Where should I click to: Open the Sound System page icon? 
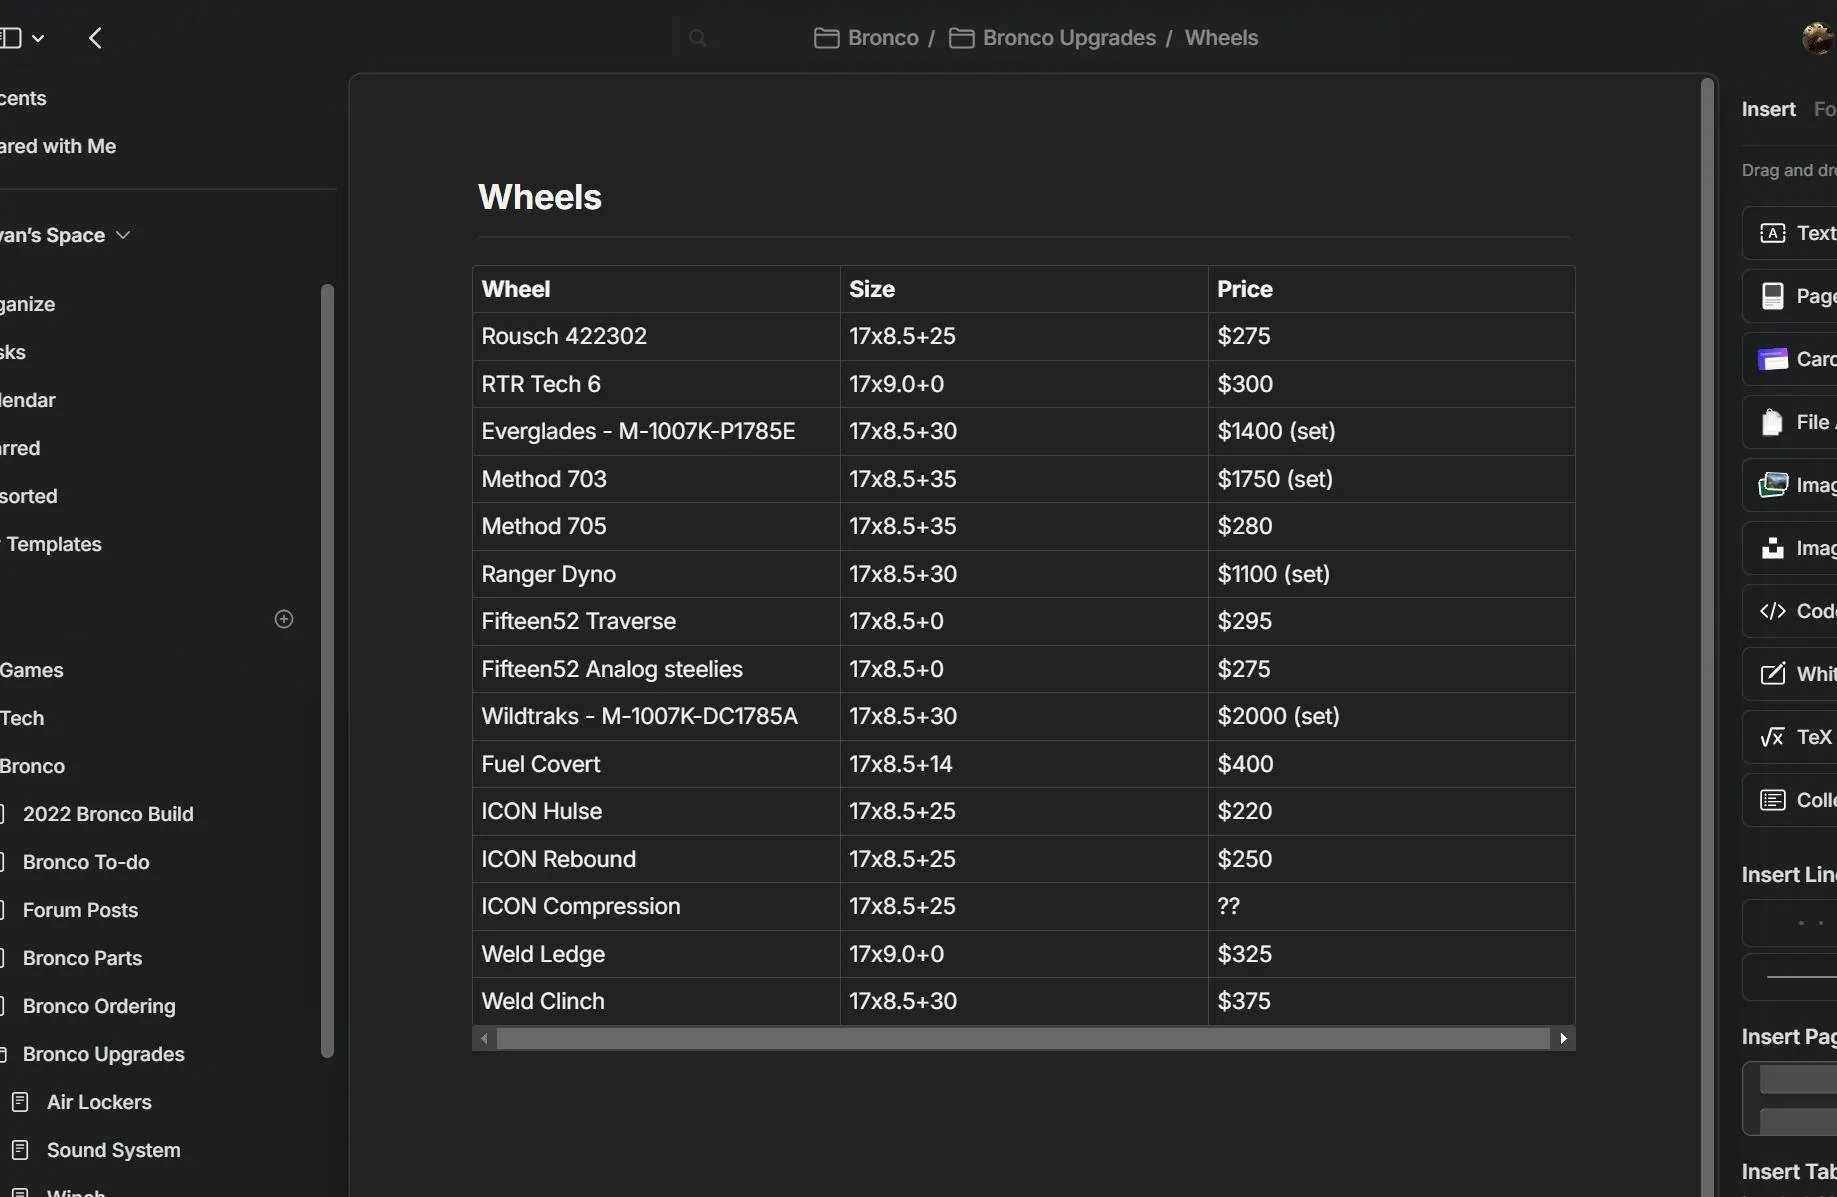pos(20,1150)
